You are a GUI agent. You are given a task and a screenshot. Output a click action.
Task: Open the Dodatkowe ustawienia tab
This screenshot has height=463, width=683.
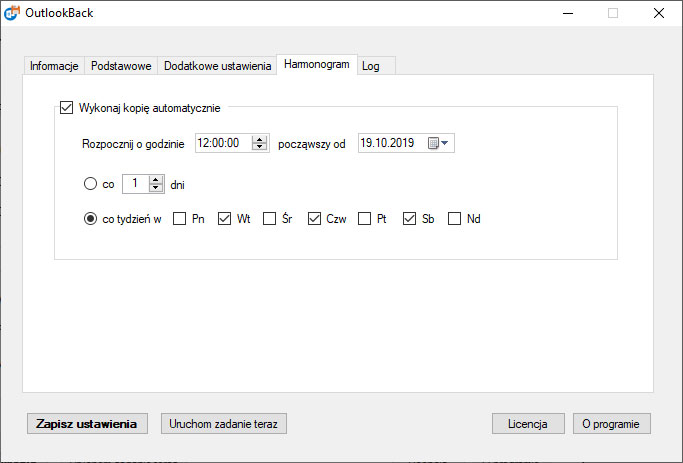click(217, 66)
